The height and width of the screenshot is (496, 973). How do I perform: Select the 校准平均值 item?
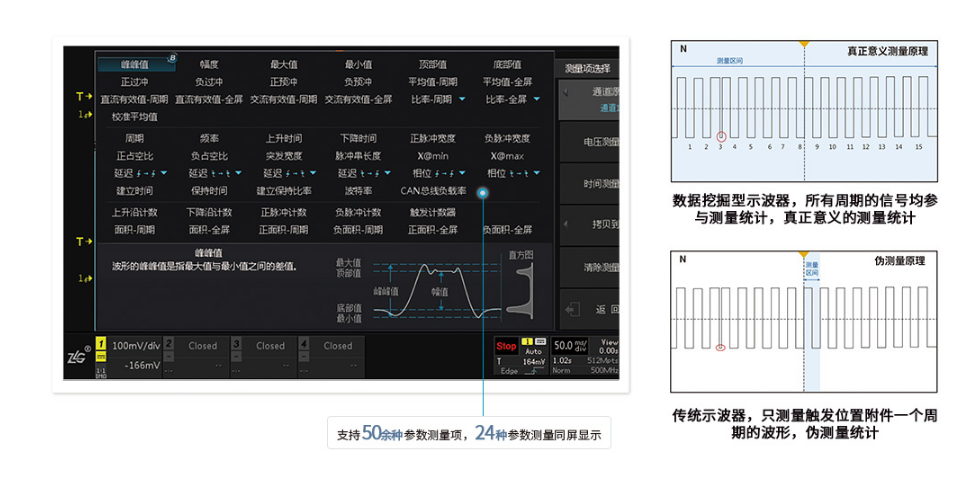click(x=135, y=117)
